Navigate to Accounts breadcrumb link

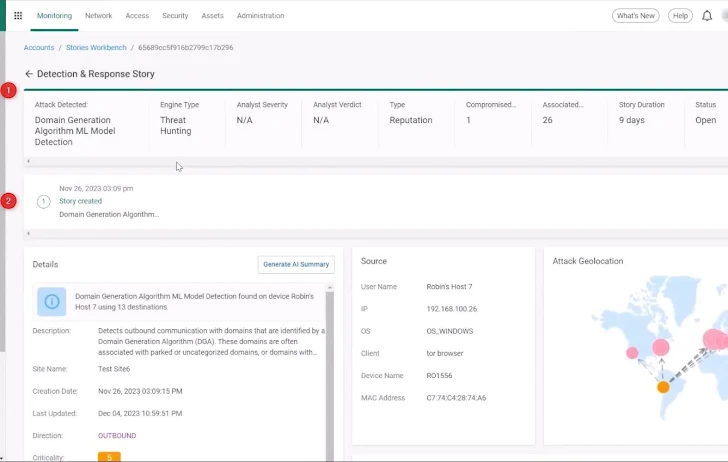pyautogui.click(x=39, y=47)
